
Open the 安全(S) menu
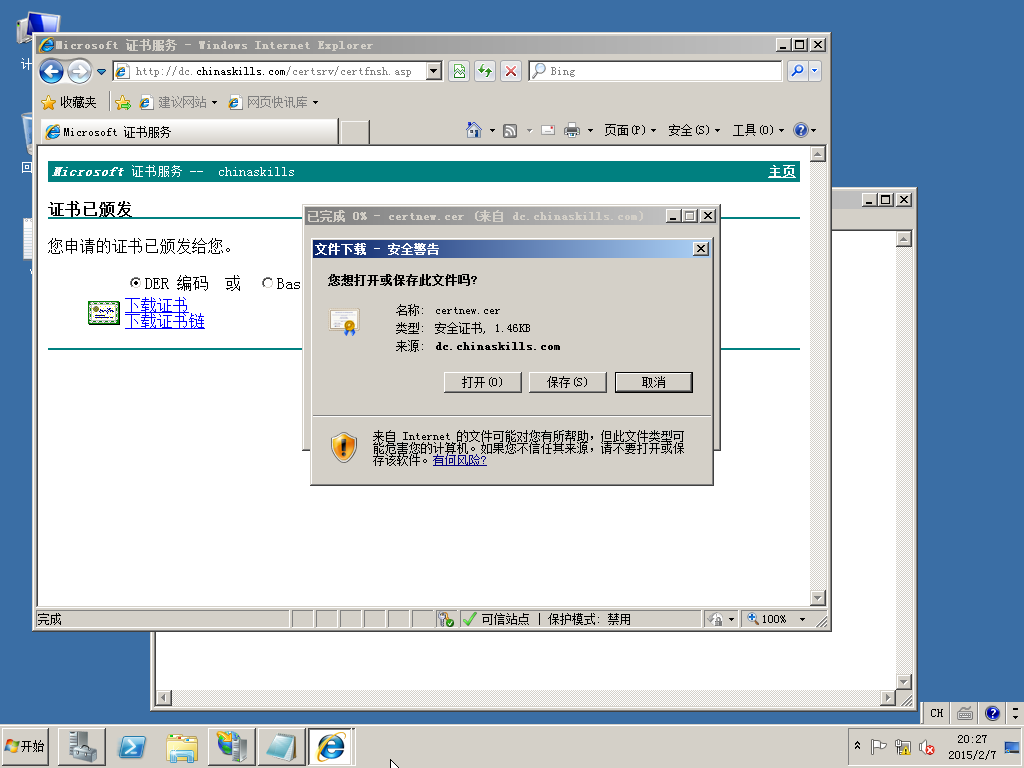point(694,131)
